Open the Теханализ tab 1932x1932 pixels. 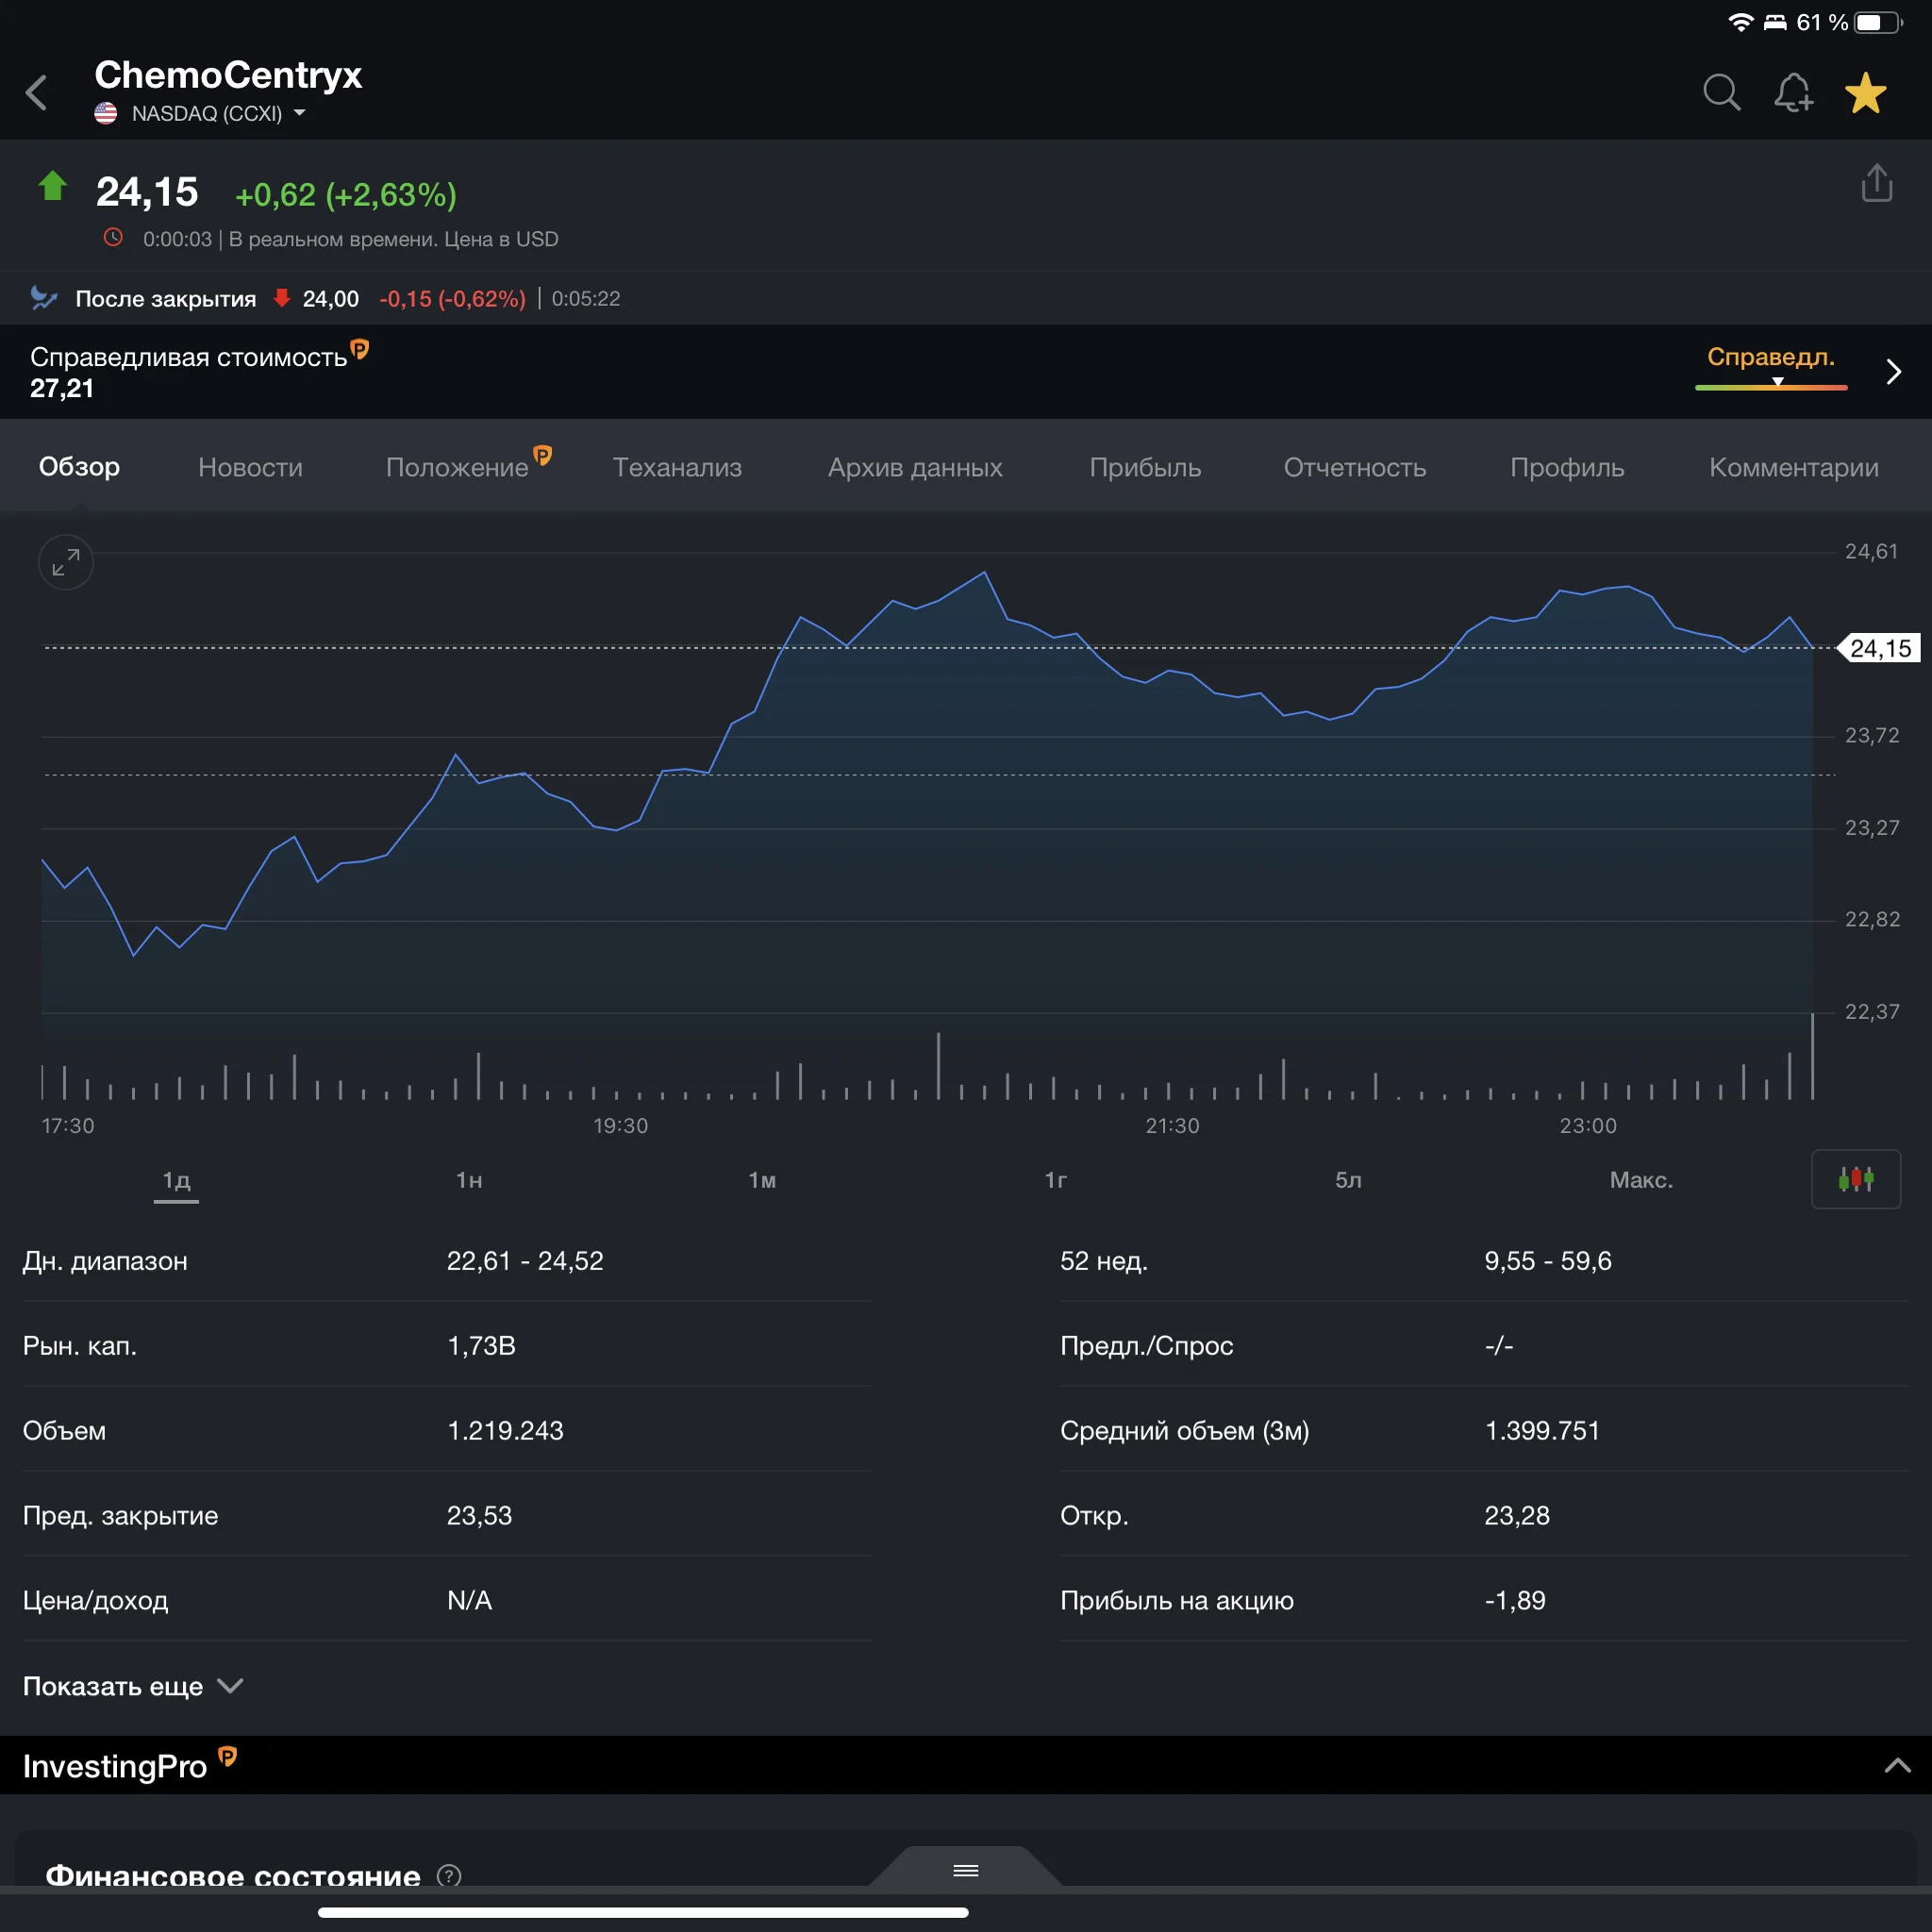[677, 467]
